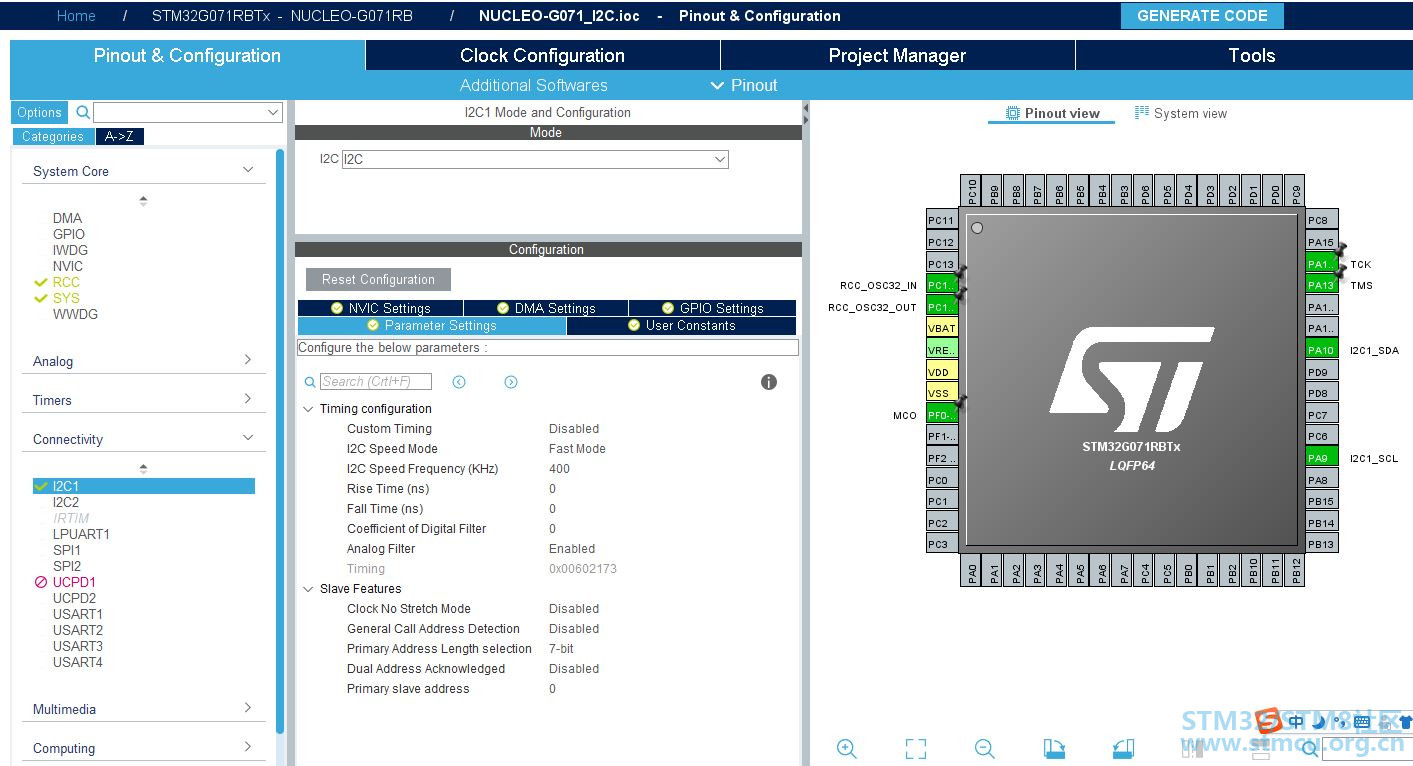1413x766 pixels.
Task: Click pin PA8 on the chip
Action: point(1322,480)
